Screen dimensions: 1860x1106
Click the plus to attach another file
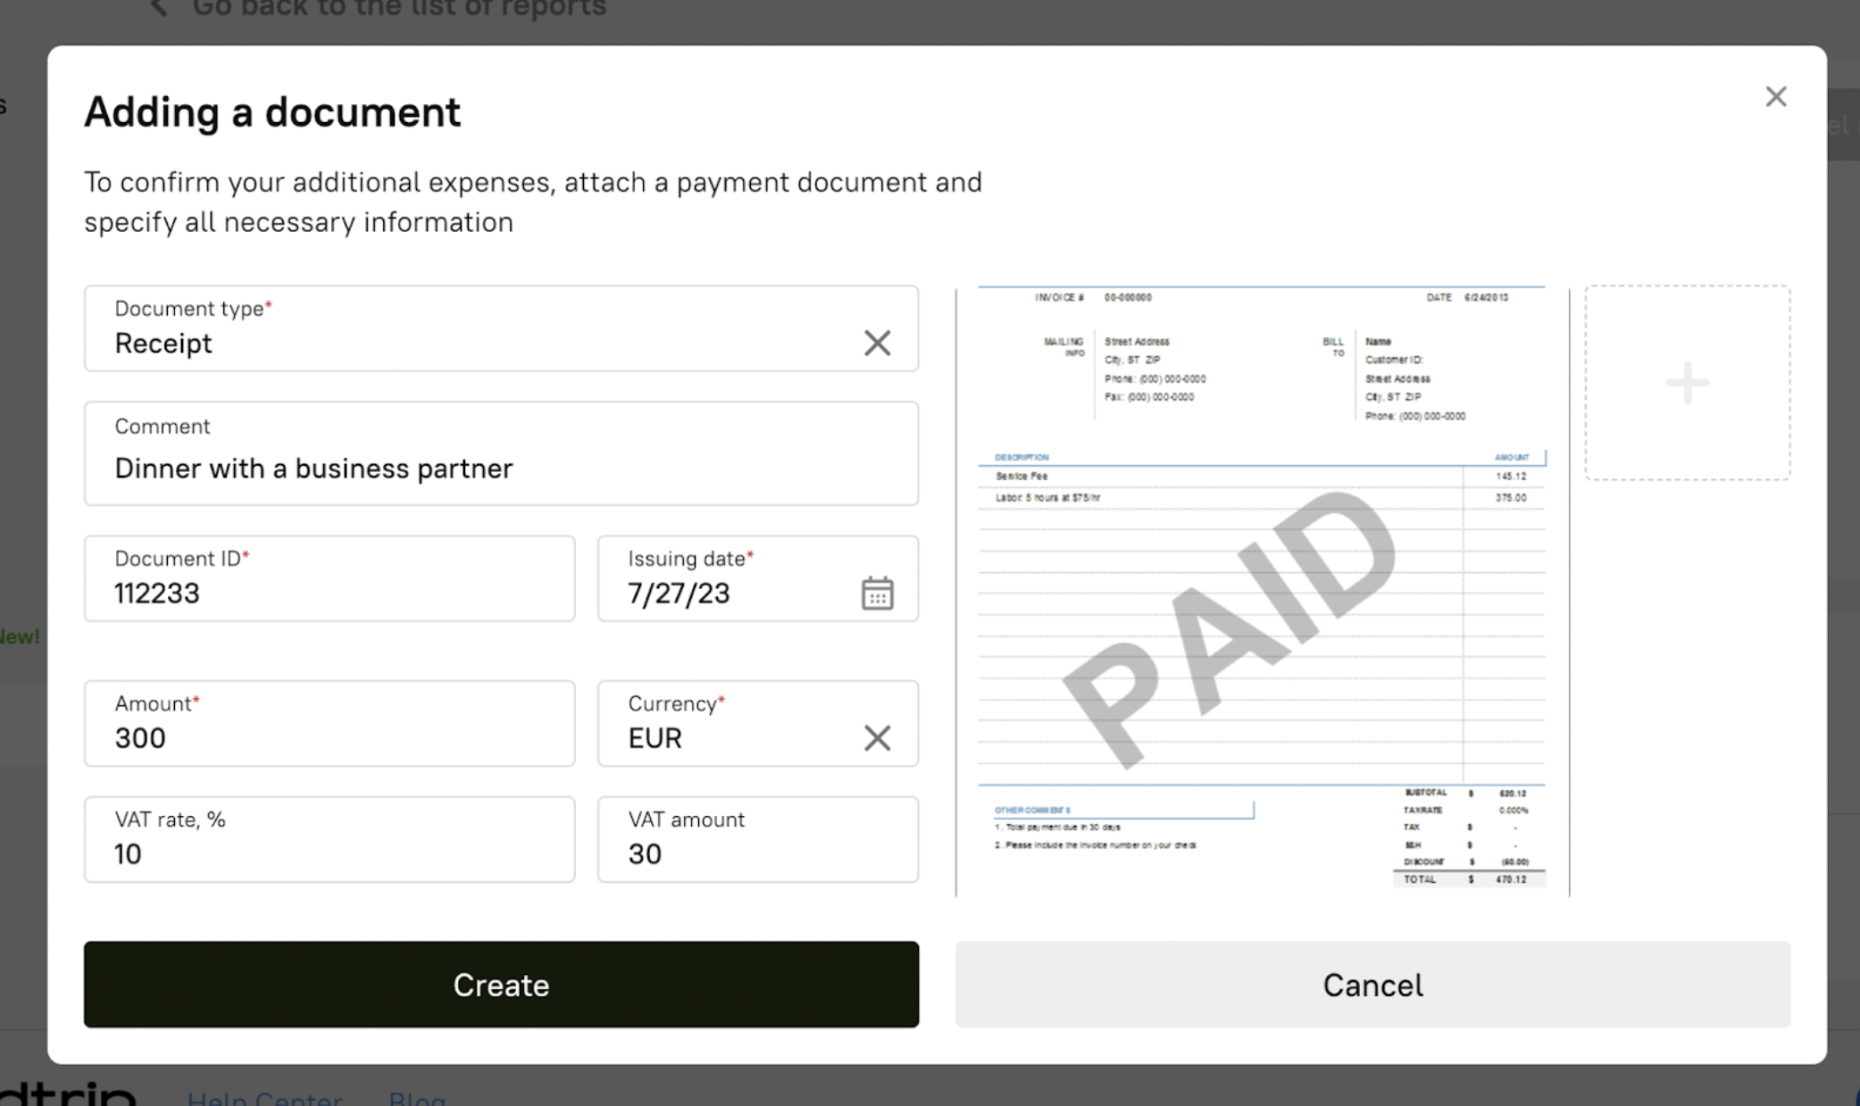click(1687, 383)
